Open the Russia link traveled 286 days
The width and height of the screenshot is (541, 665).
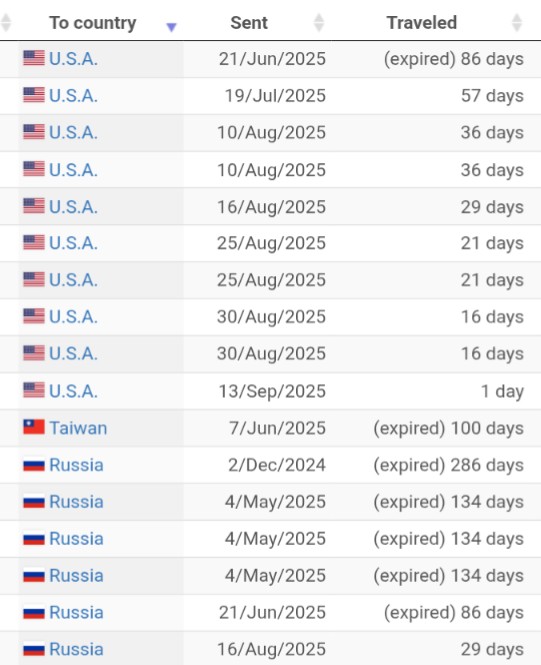click(x=76, y=465)
